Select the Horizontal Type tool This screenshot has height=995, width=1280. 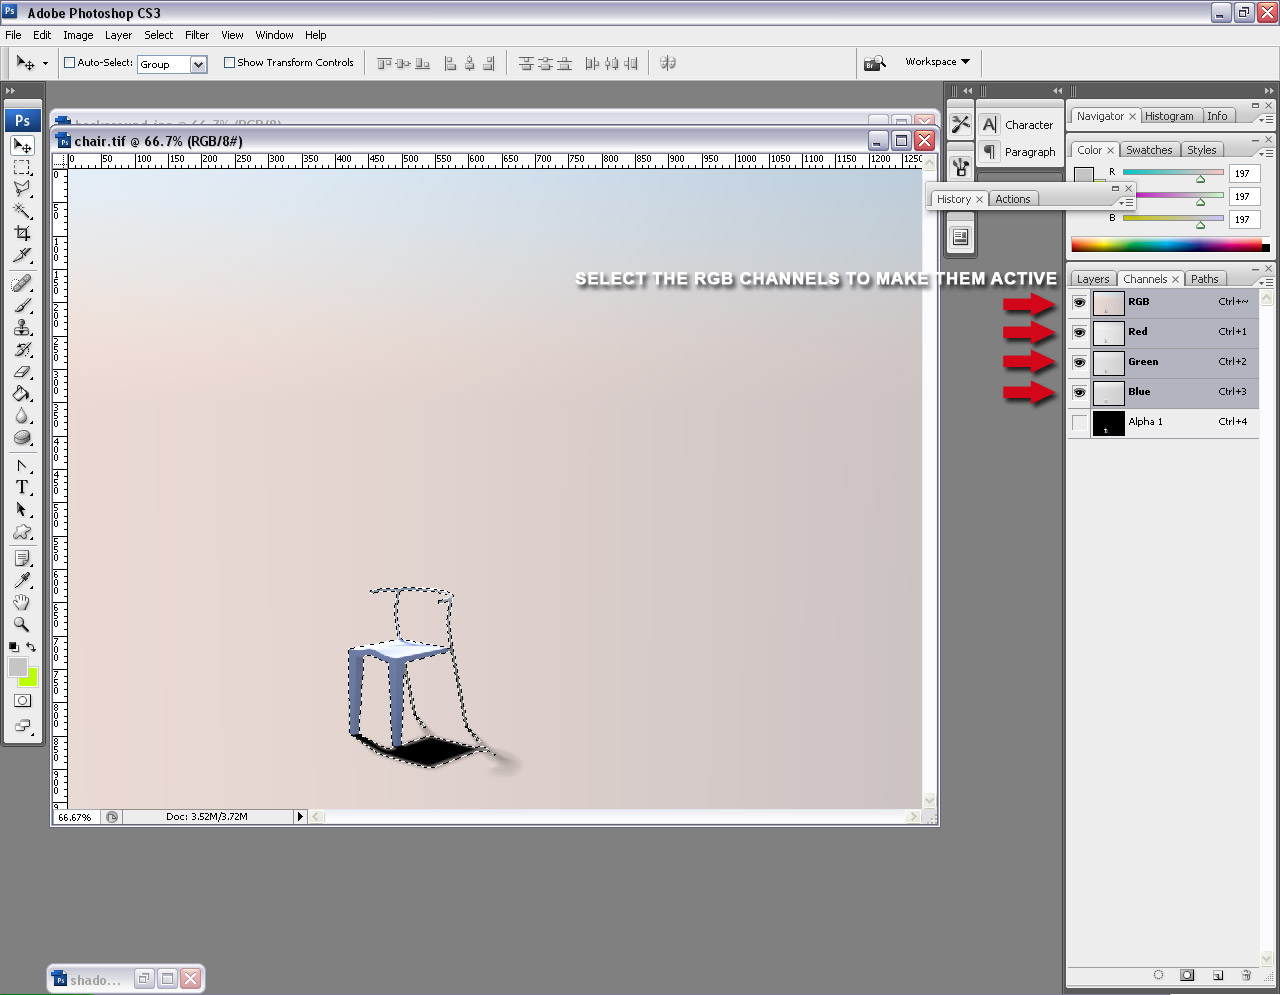tap(22, 487)
